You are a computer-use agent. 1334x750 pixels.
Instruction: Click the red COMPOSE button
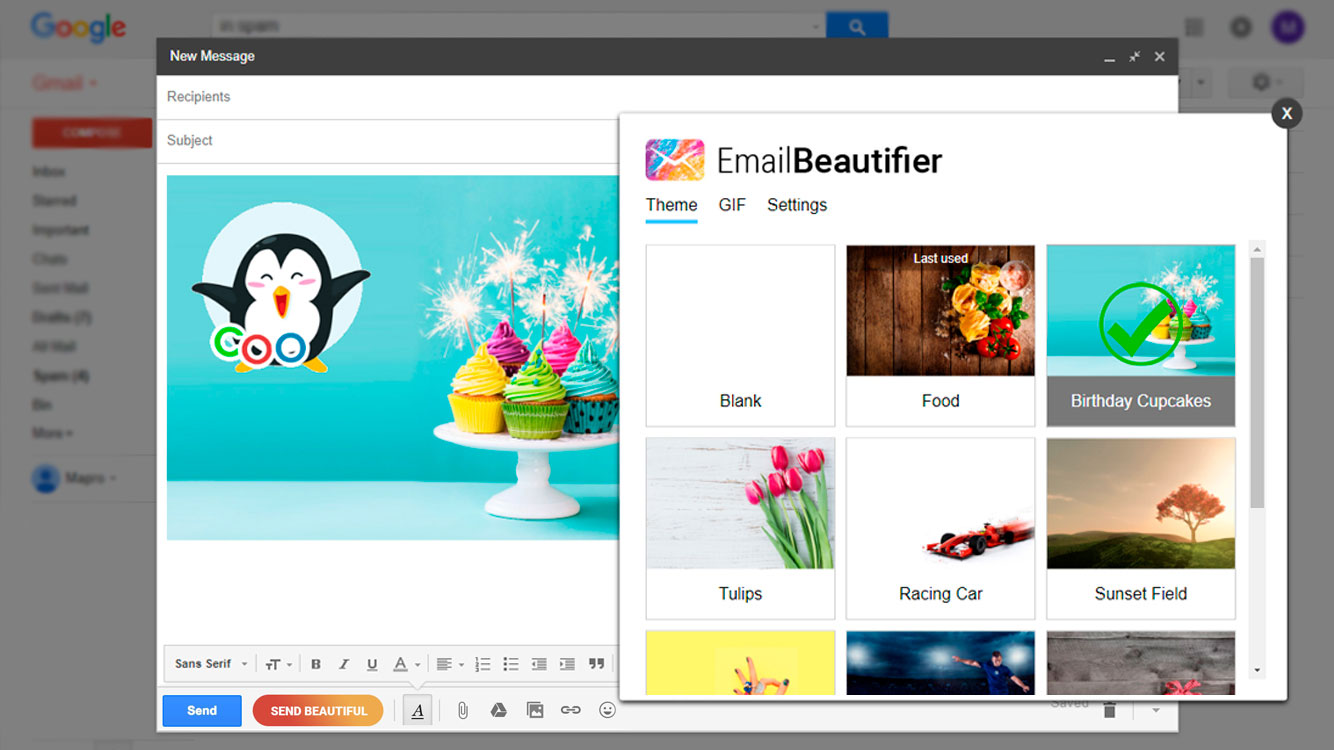(92, 132)
